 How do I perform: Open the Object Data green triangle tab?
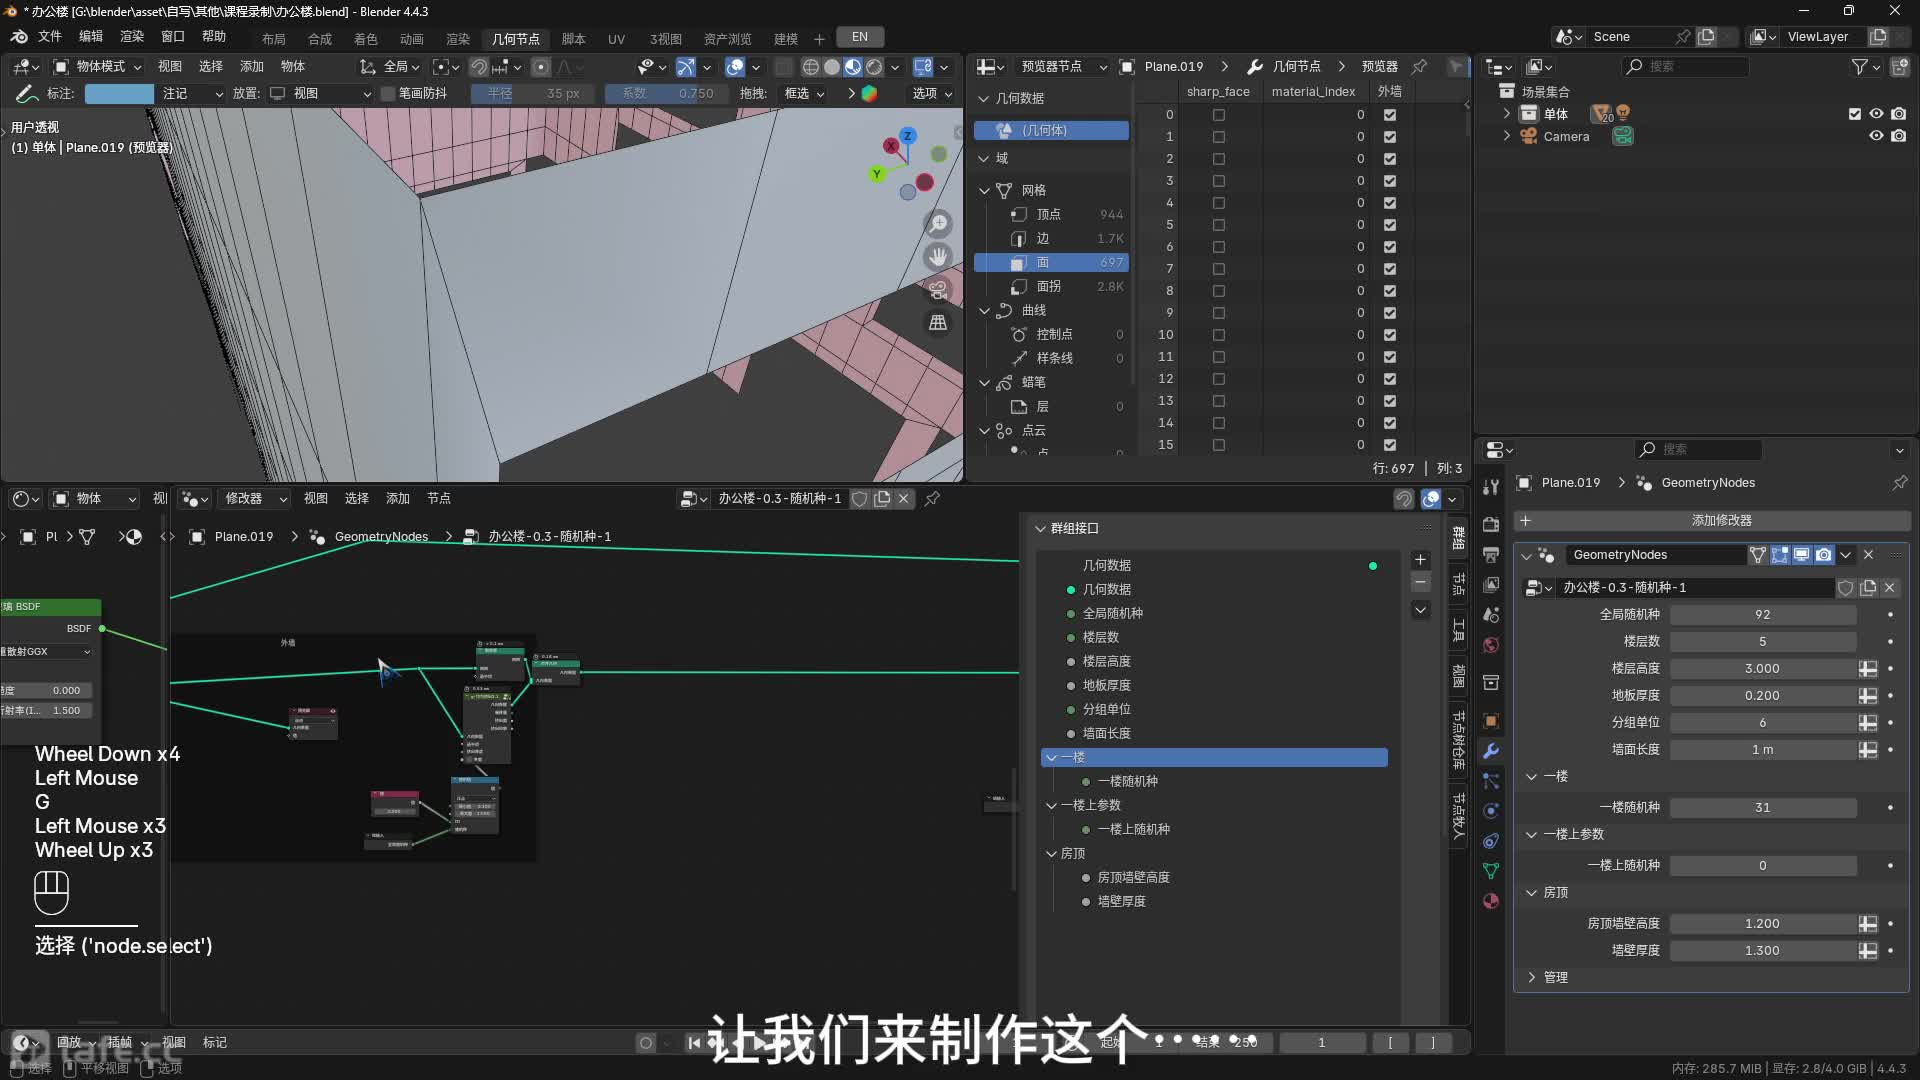coord(1491,871)
